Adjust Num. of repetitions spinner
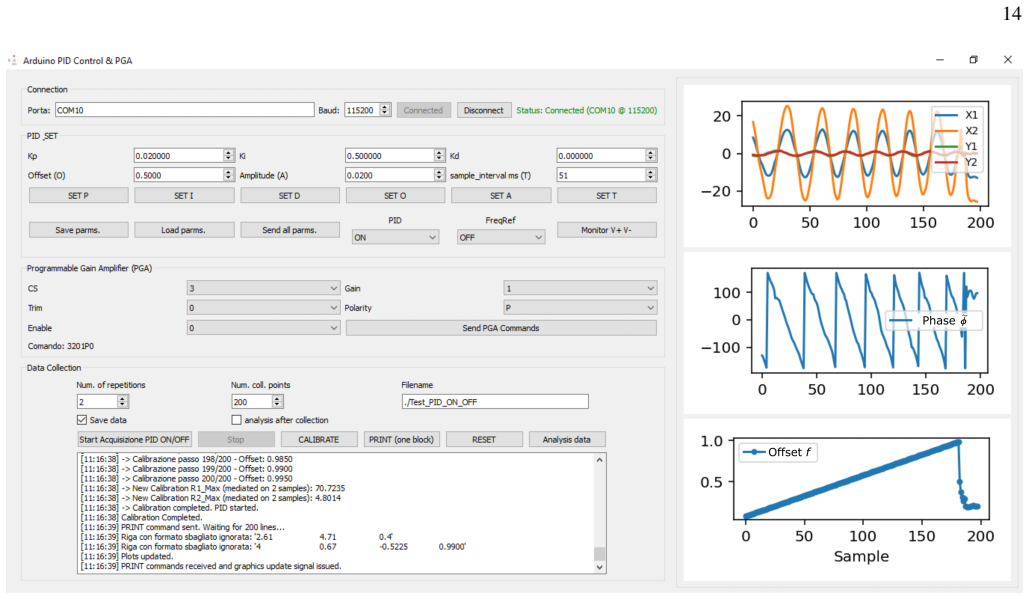Image resolution: width=1029 pixels, height=599 pixels. tap(123, 402)
